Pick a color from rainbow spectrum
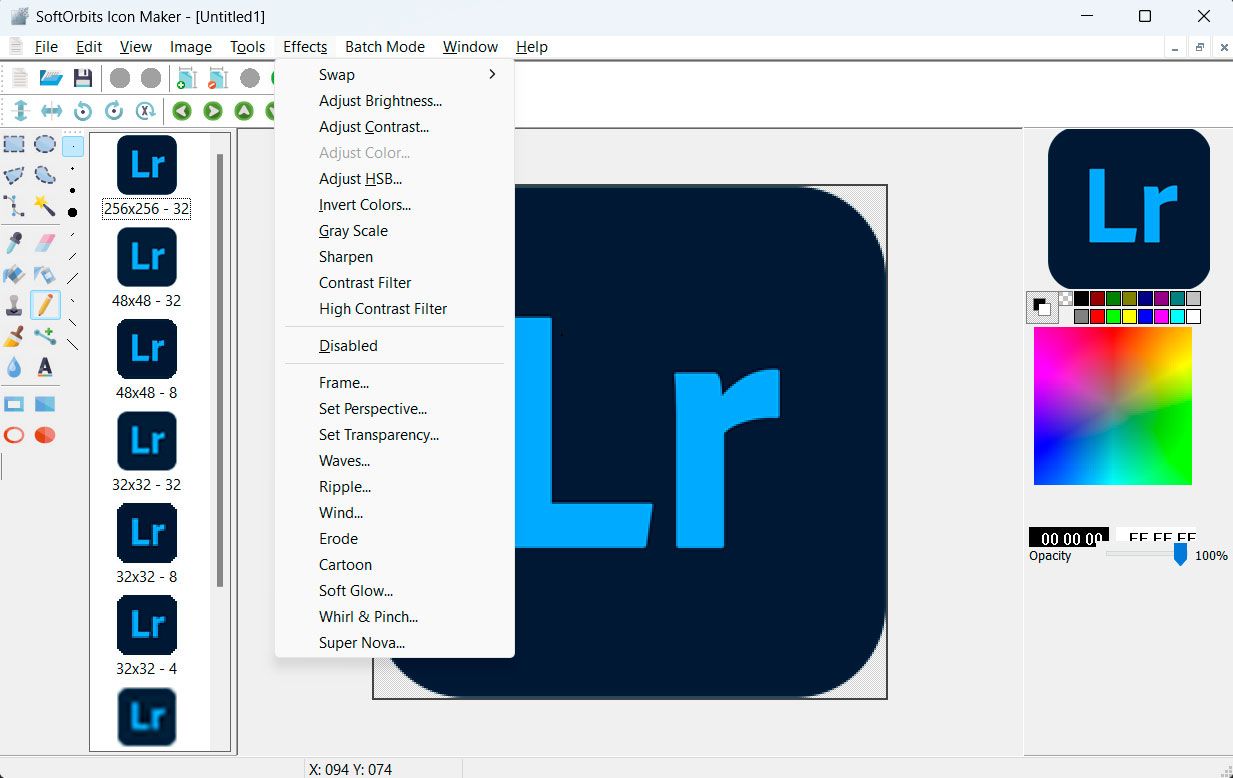The image size is (1233, 778). [x=1112, y=406]
